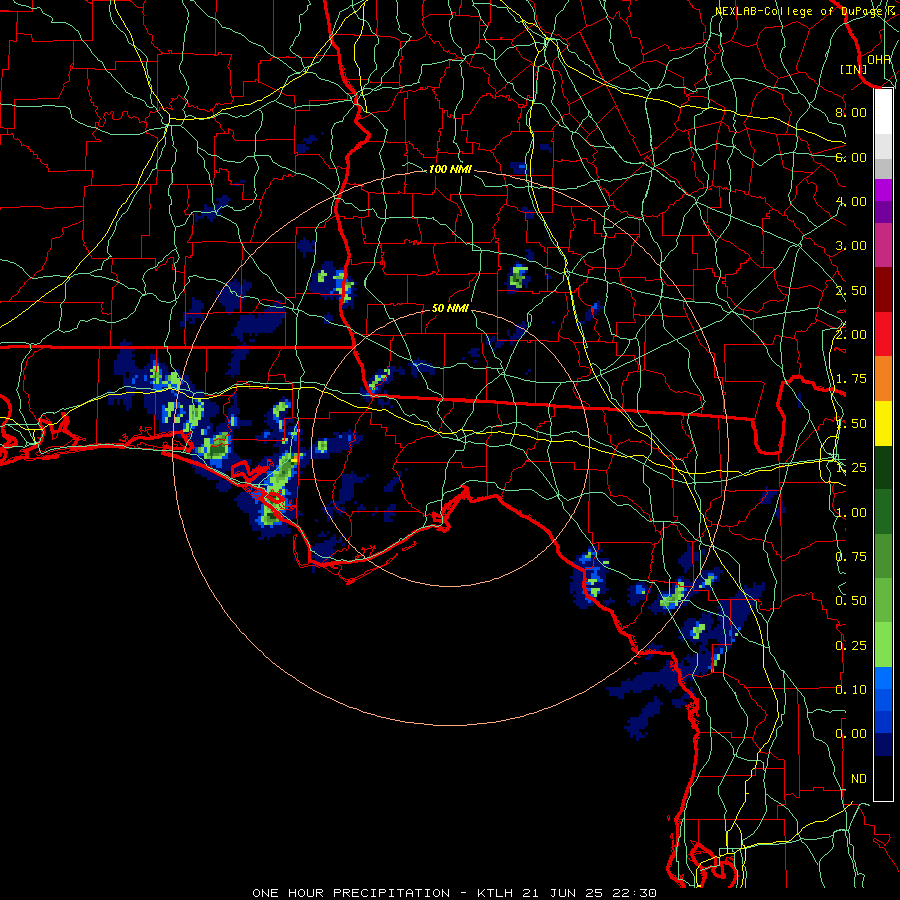Viewport: 900px width, 900px height.
Task: Click the 2.00 legend value
Action: 851,335
